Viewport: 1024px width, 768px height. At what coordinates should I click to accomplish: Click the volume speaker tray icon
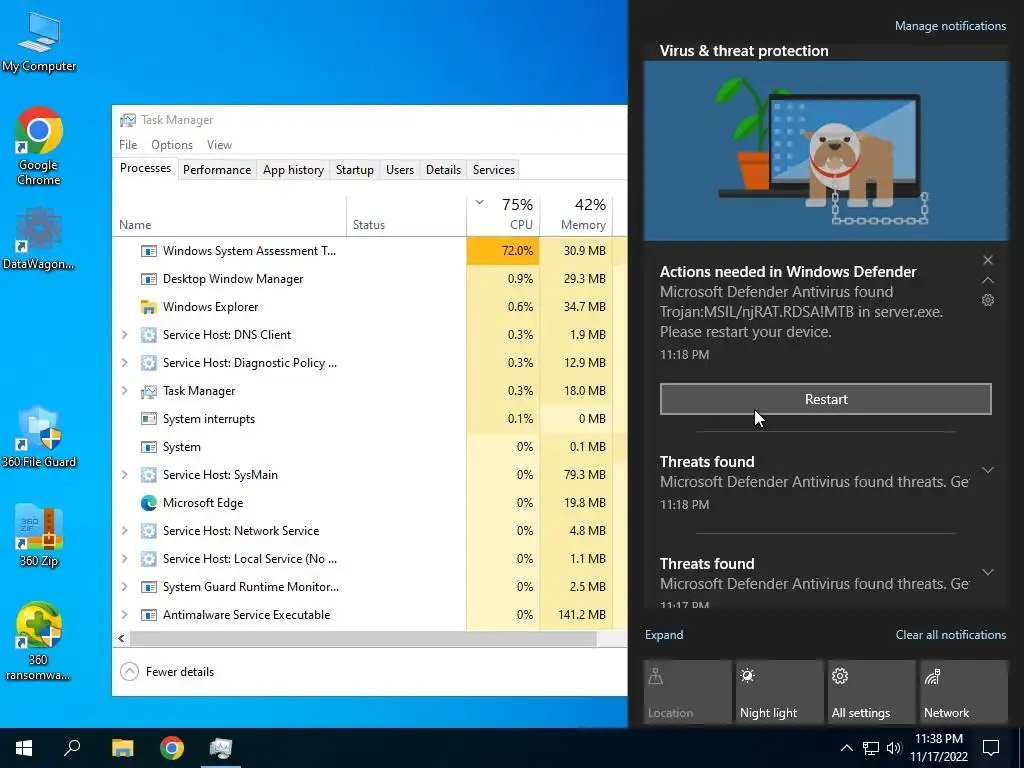tap(894, 748)
